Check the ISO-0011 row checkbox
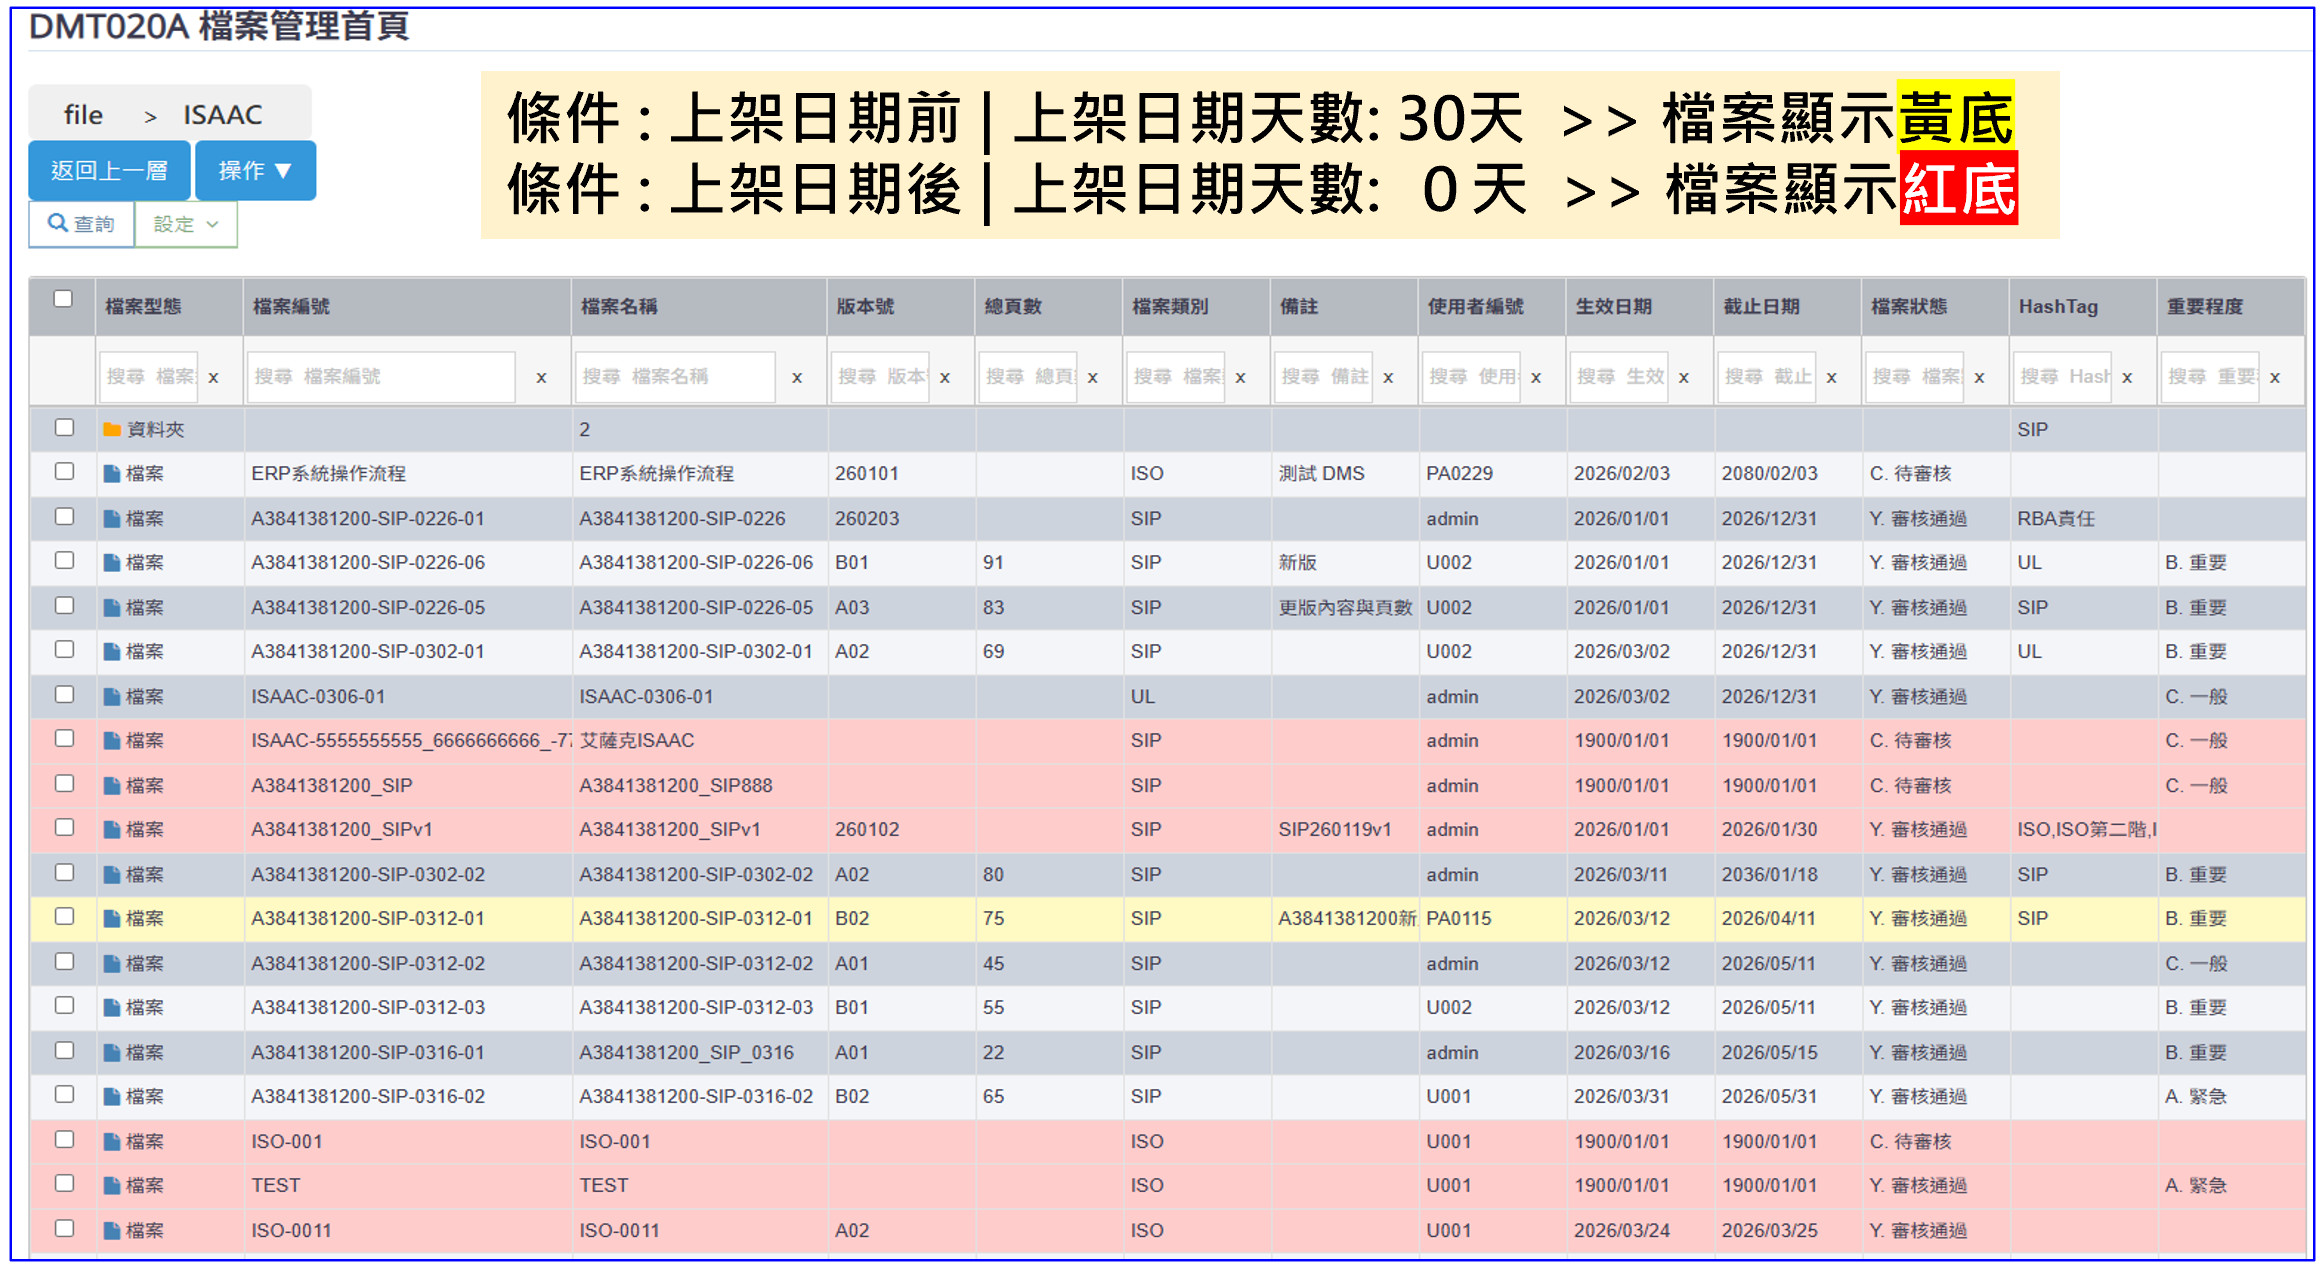The image size is (2320, 1264). (x=64, y=1229)
